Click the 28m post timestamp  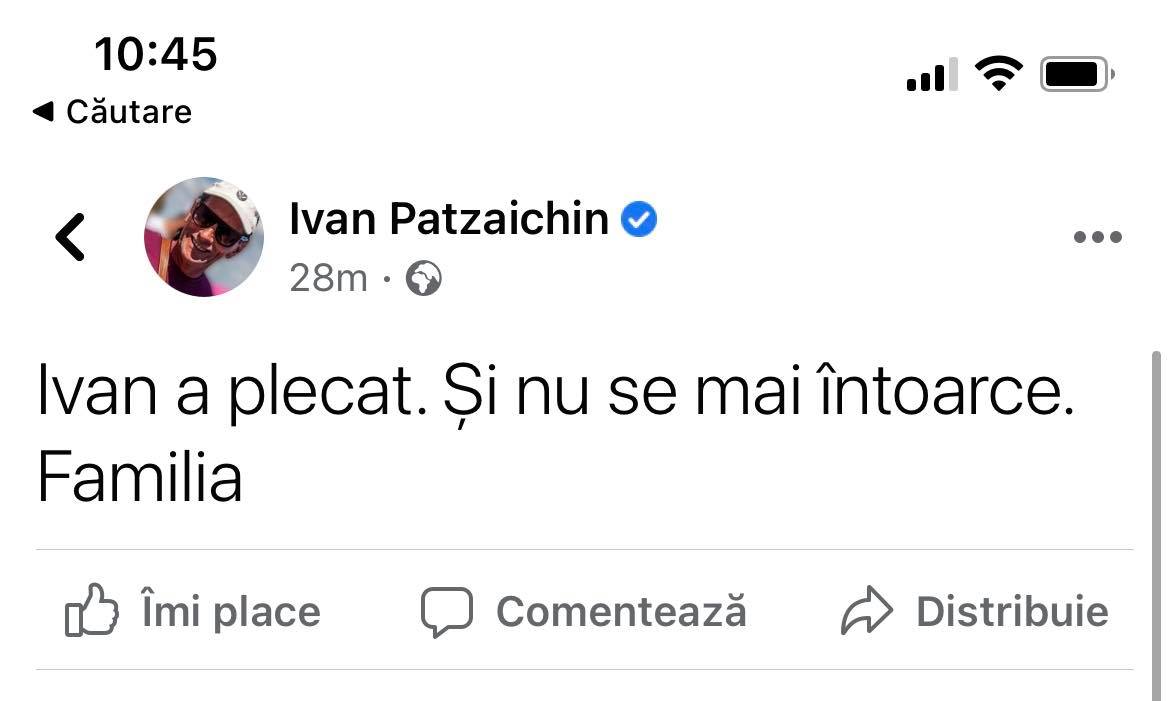click(328, 279)
